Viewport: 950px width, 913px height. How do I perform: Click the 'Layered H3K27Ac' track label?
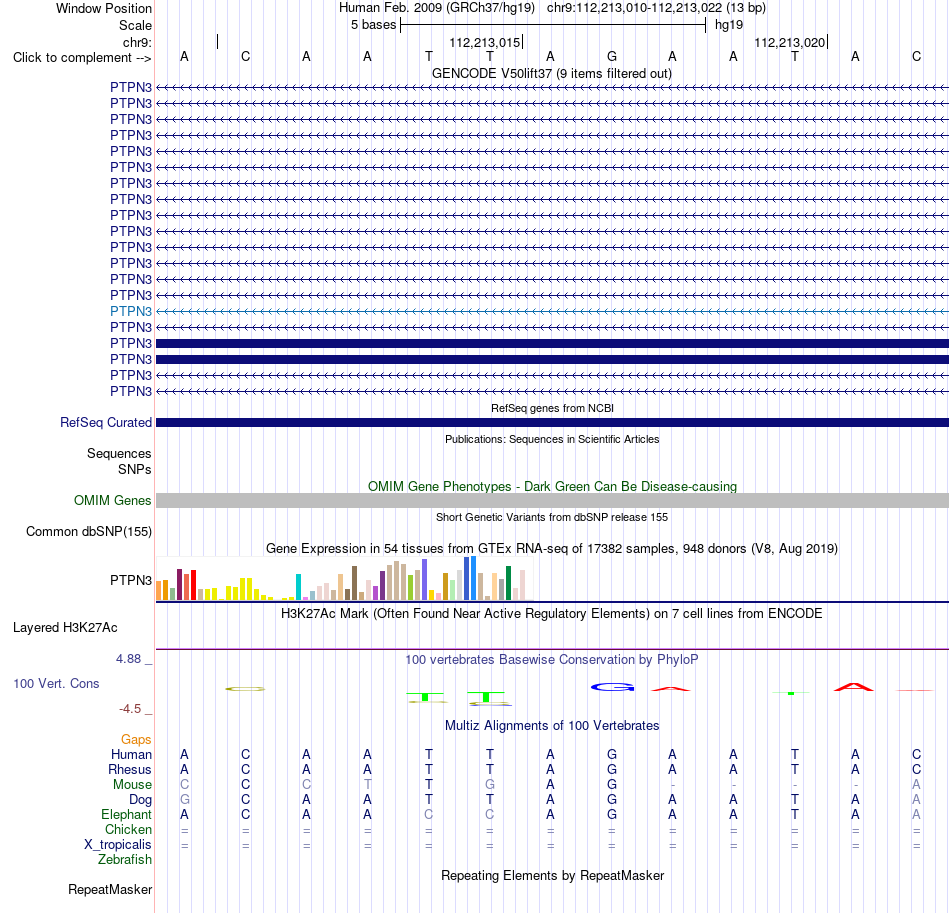[x=65, y=628]
